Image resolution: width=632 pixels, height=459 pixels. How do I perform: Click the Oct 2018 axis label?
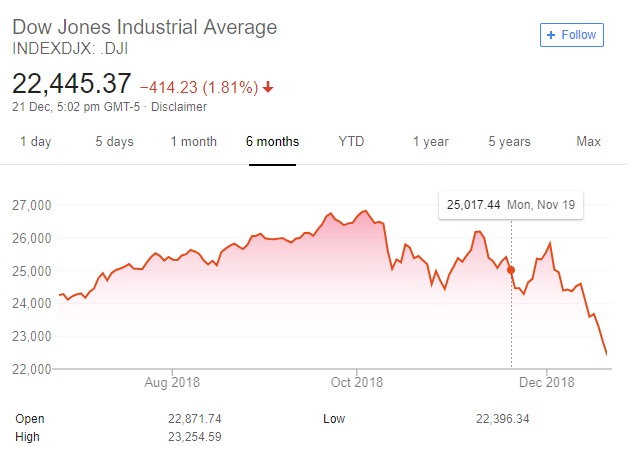pos(357,382)
